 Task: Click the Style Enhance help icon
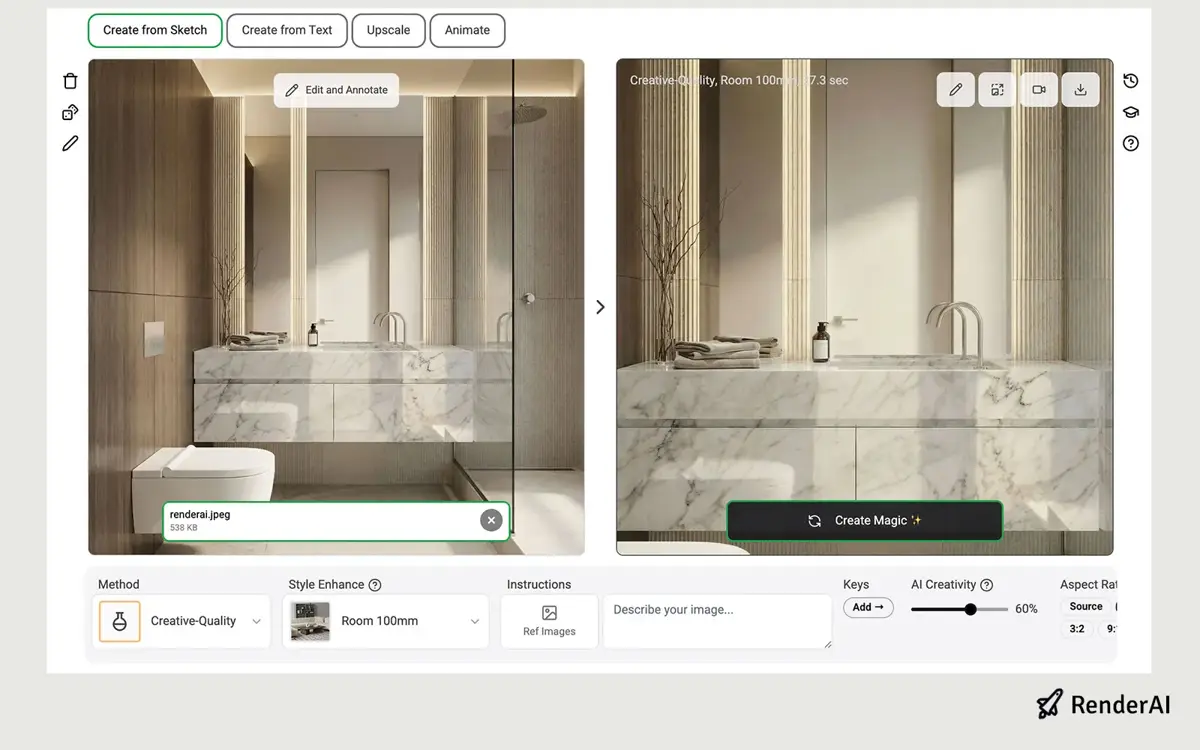375,585
